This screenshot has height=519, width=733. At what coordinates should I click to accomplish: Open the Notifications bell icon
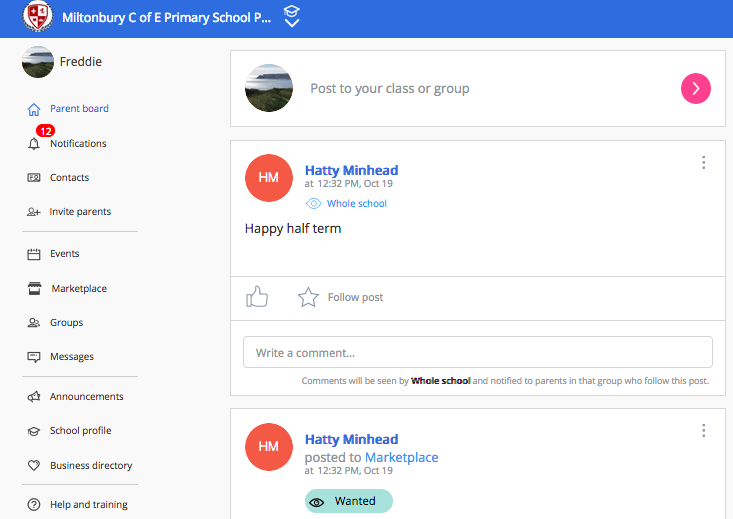click(34, 144)
